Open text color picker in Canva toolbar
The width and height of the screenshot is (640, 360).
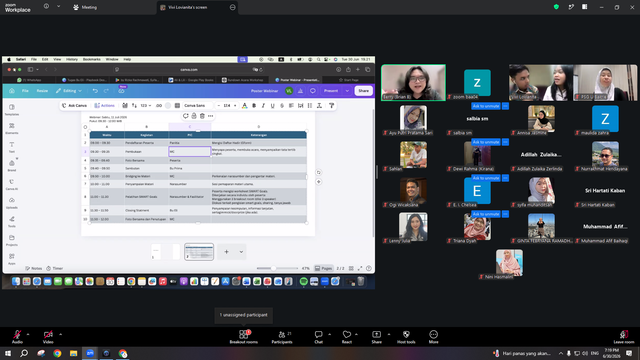coord(244,105)
